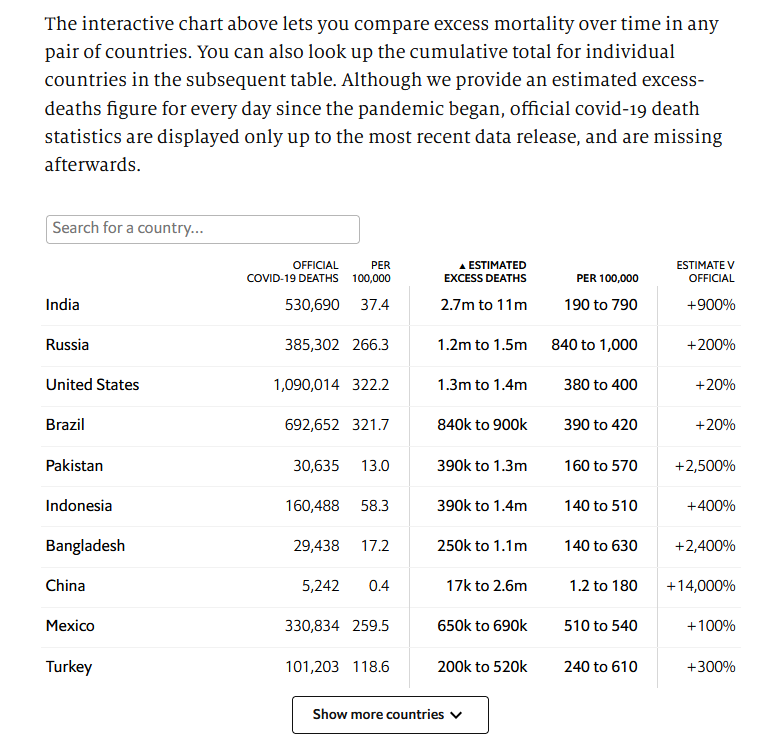
Task: Select the India row name
Action: pos(63,305)
